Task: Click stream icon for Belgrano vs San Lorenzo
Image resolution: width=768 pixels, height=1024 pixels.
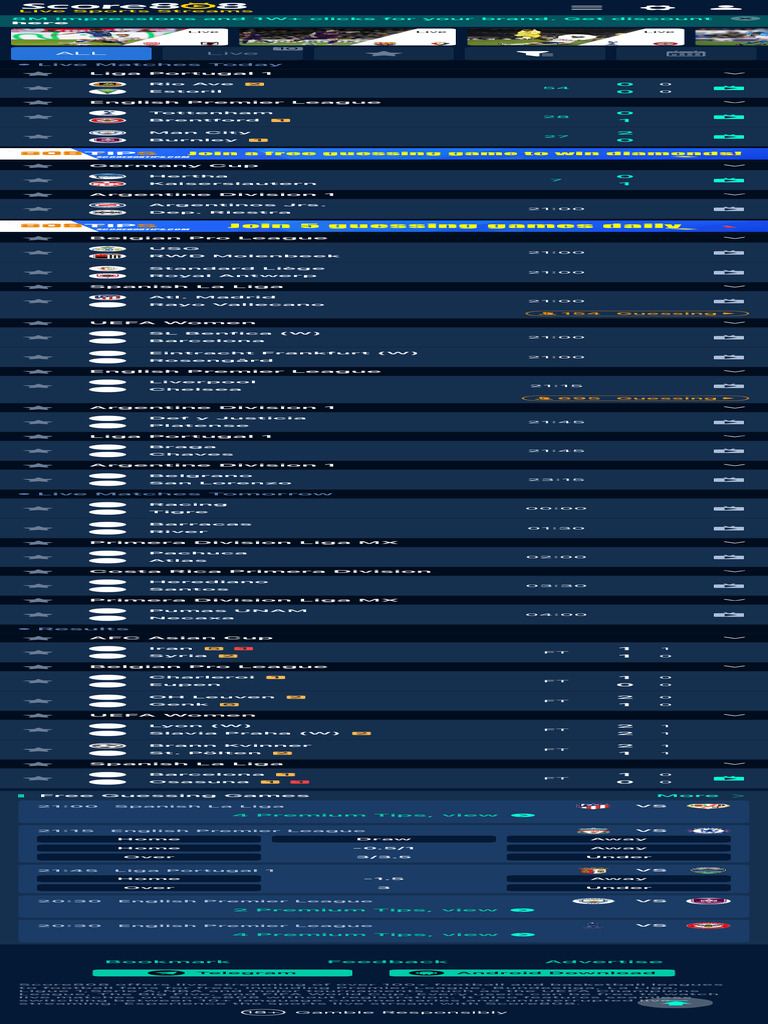Action: [729, 479]
